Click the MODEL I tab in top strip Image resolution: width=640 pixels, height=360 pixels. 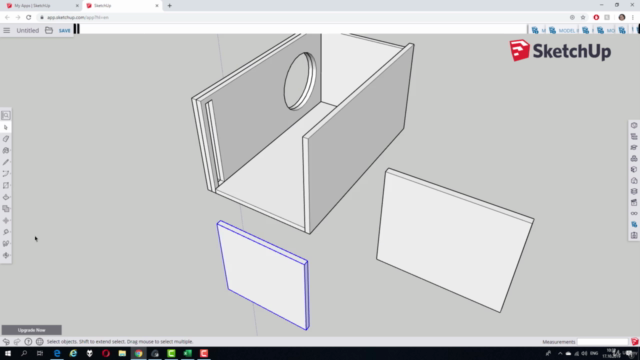[563, 31]
